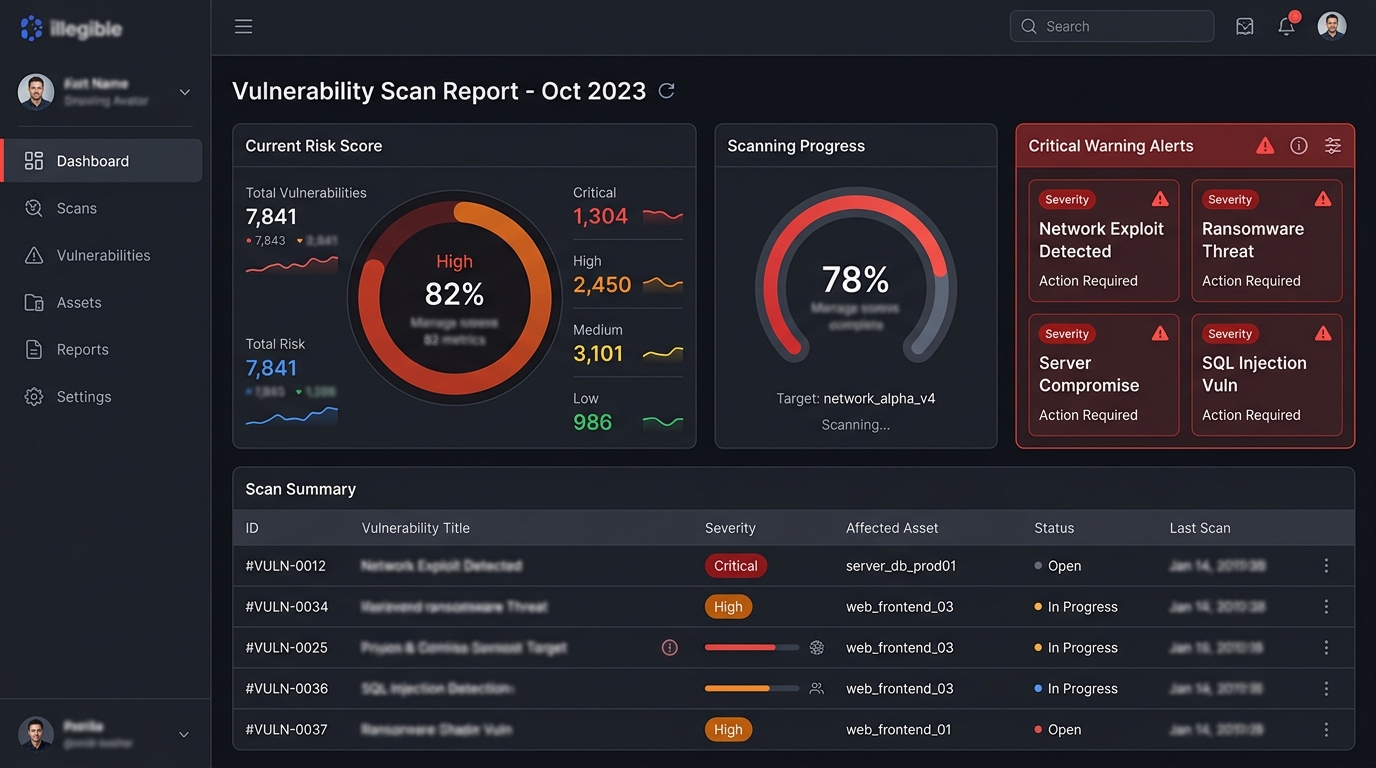The image size is (1376, 768).
Task: Click the info icon in Critical Warning Alerts header
Action: click(x=1299, y=146)
